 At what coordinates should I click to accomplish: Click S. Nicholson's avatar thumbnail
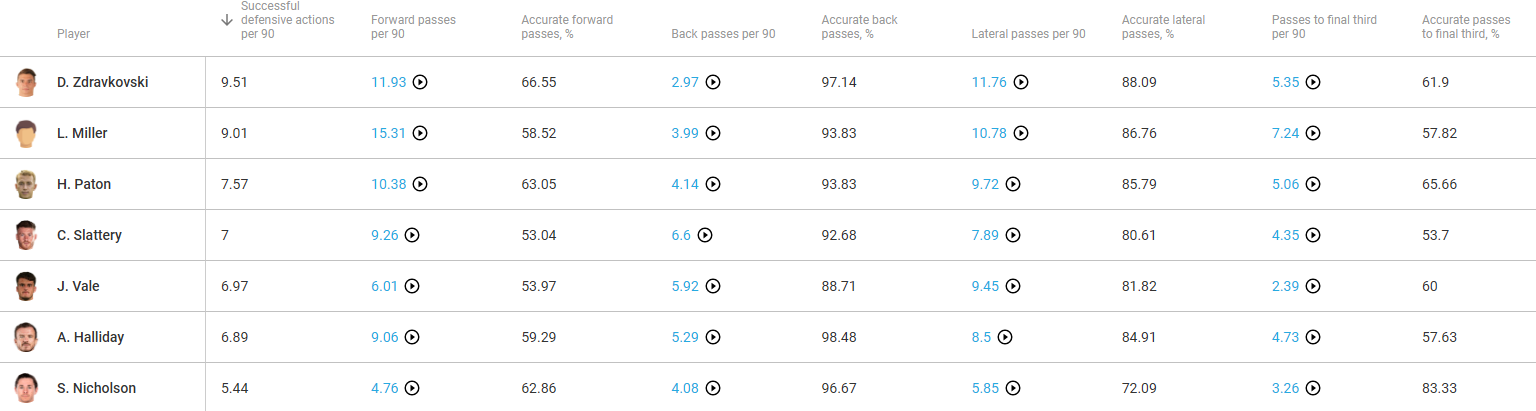click(x=26, y=389)
